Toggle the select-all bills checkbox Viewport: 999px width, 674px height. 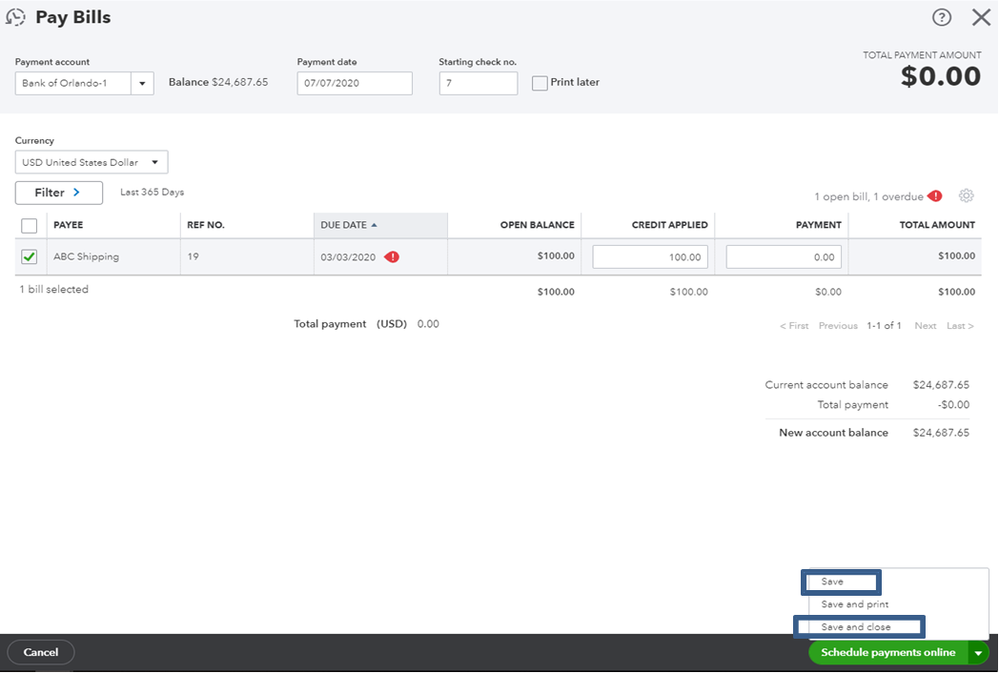[x=28, y=225]
